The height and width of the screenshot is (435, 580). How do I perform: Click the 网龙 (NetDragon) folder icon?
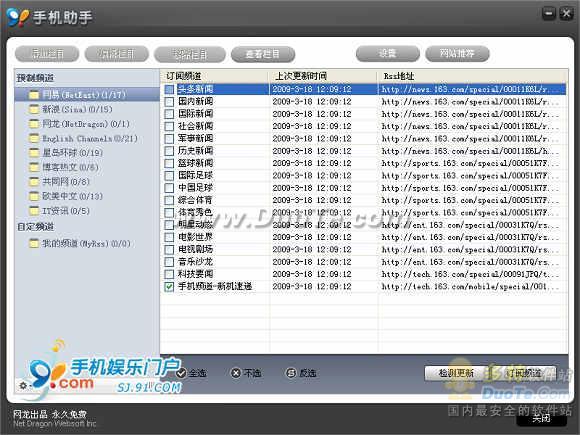click(34, 124)
